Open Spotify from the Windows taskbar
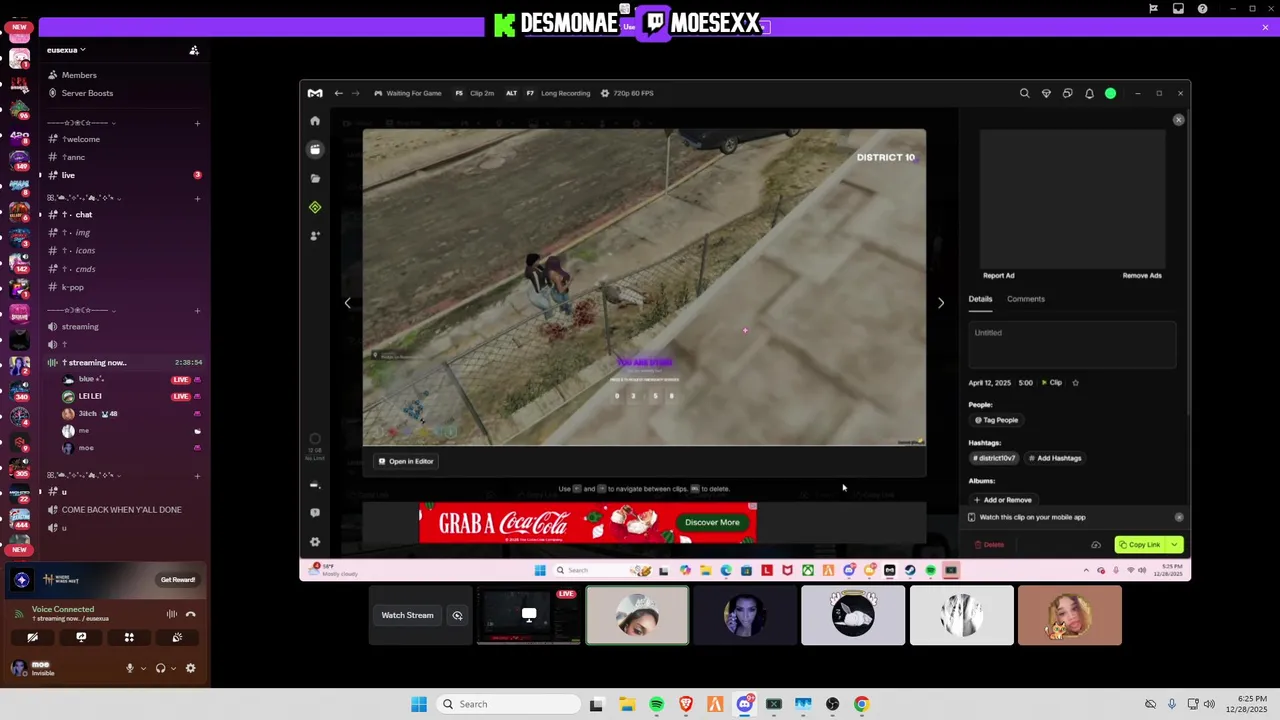Screen dimensions: 1280x720 coord(656,704)
